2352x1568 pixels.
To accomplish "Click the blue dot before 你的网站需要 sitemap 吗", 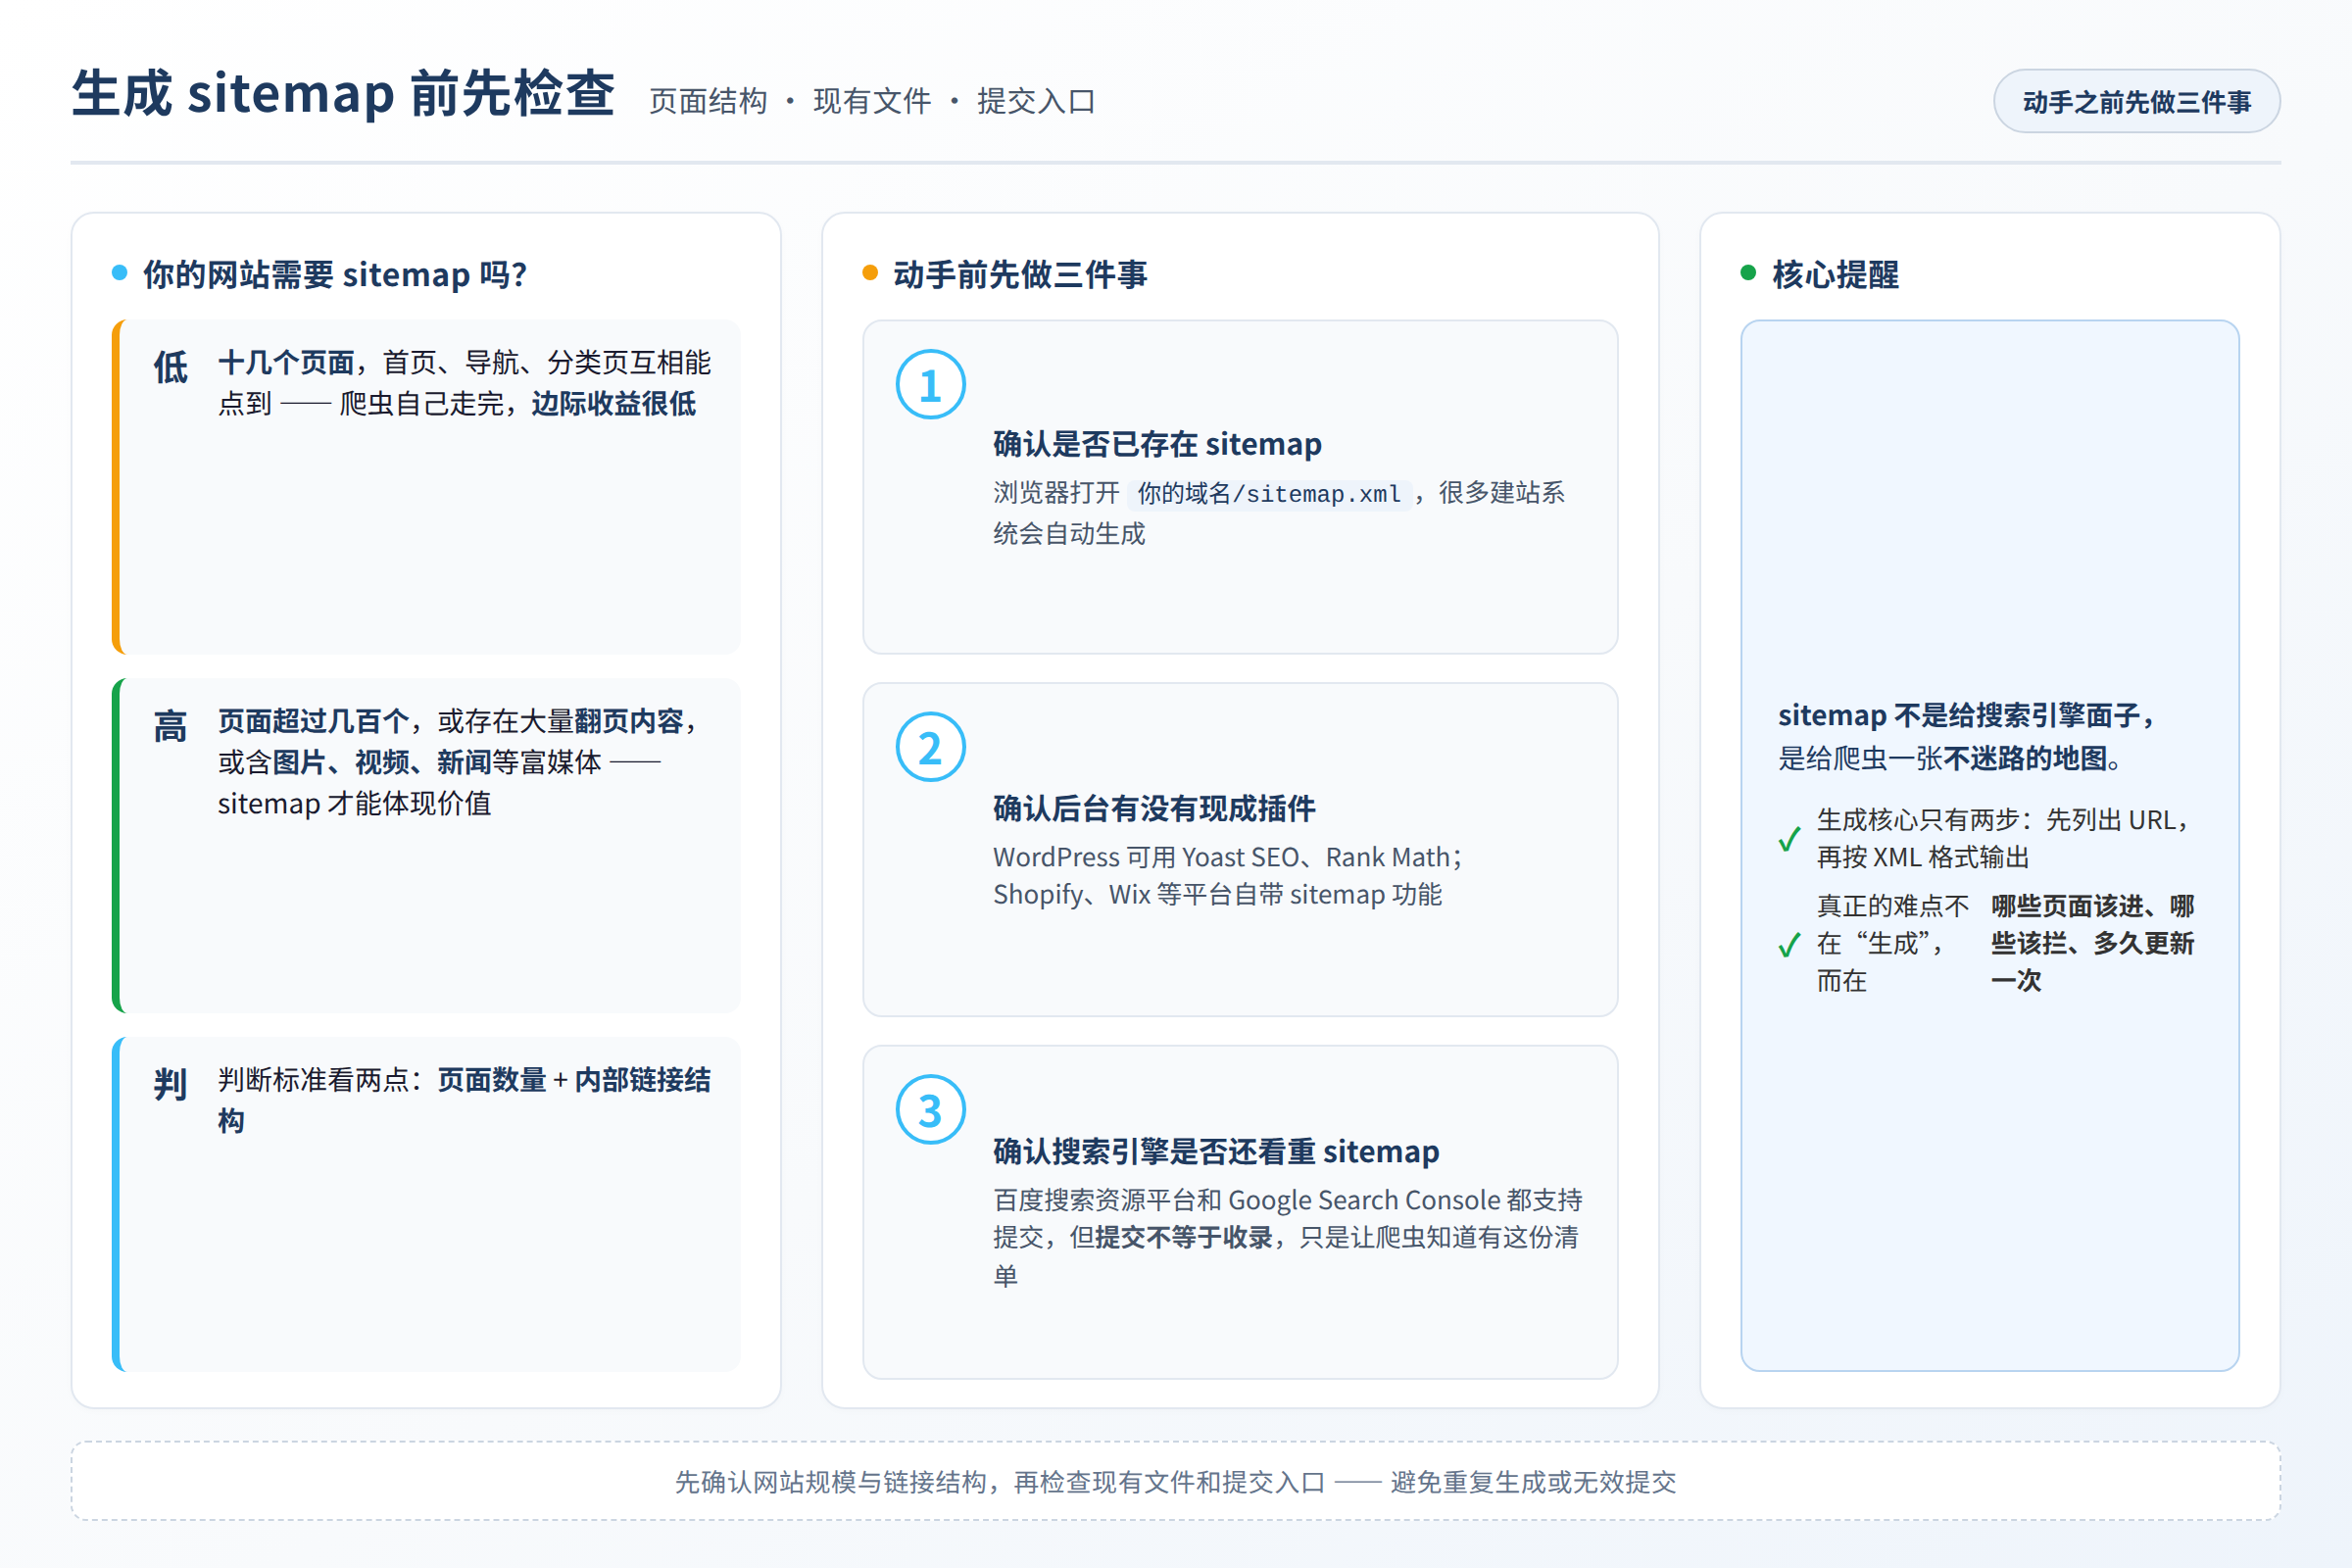I will coord(120,273).
